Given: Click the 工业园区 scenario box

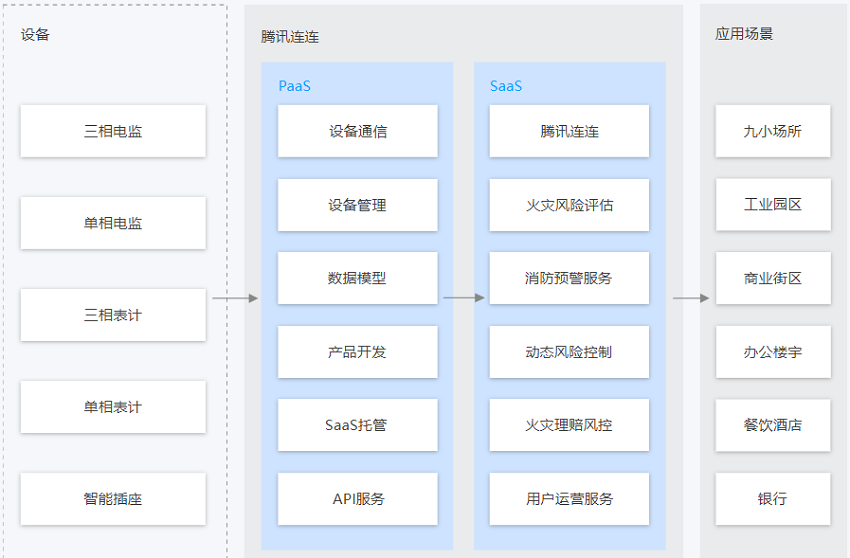Looking at the screenshot, I should click(x=773, y=205).
